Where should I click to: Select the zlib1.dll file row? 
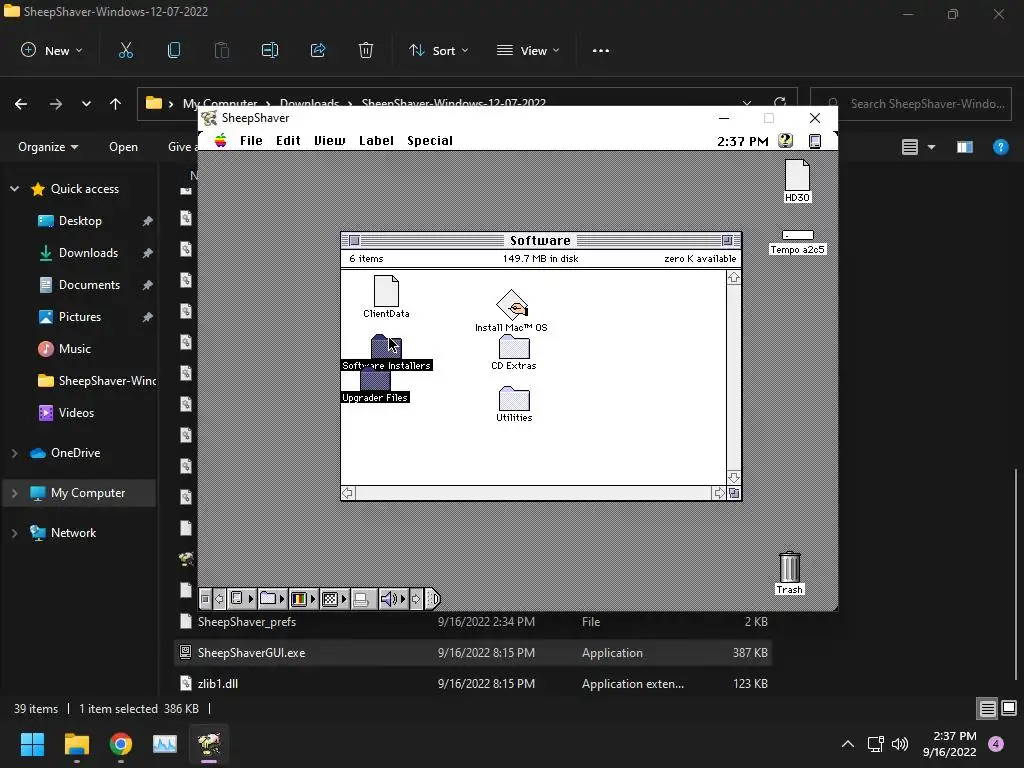[x=473, y=684]
